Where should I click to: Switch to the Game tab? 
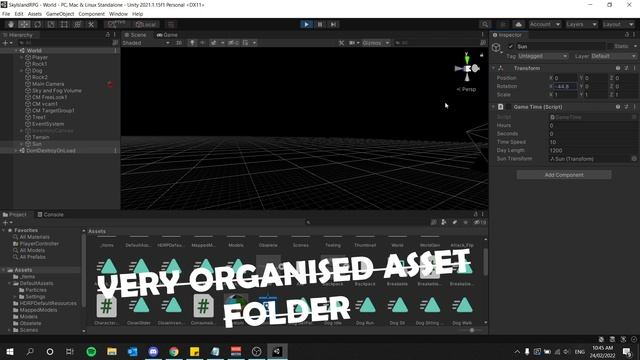point(167,35)
